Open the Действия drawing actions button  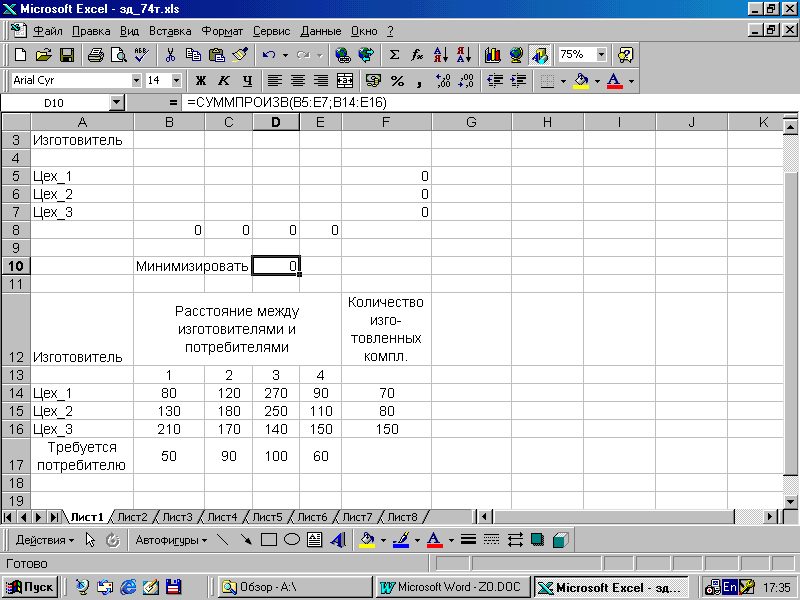tap(44, 540)
